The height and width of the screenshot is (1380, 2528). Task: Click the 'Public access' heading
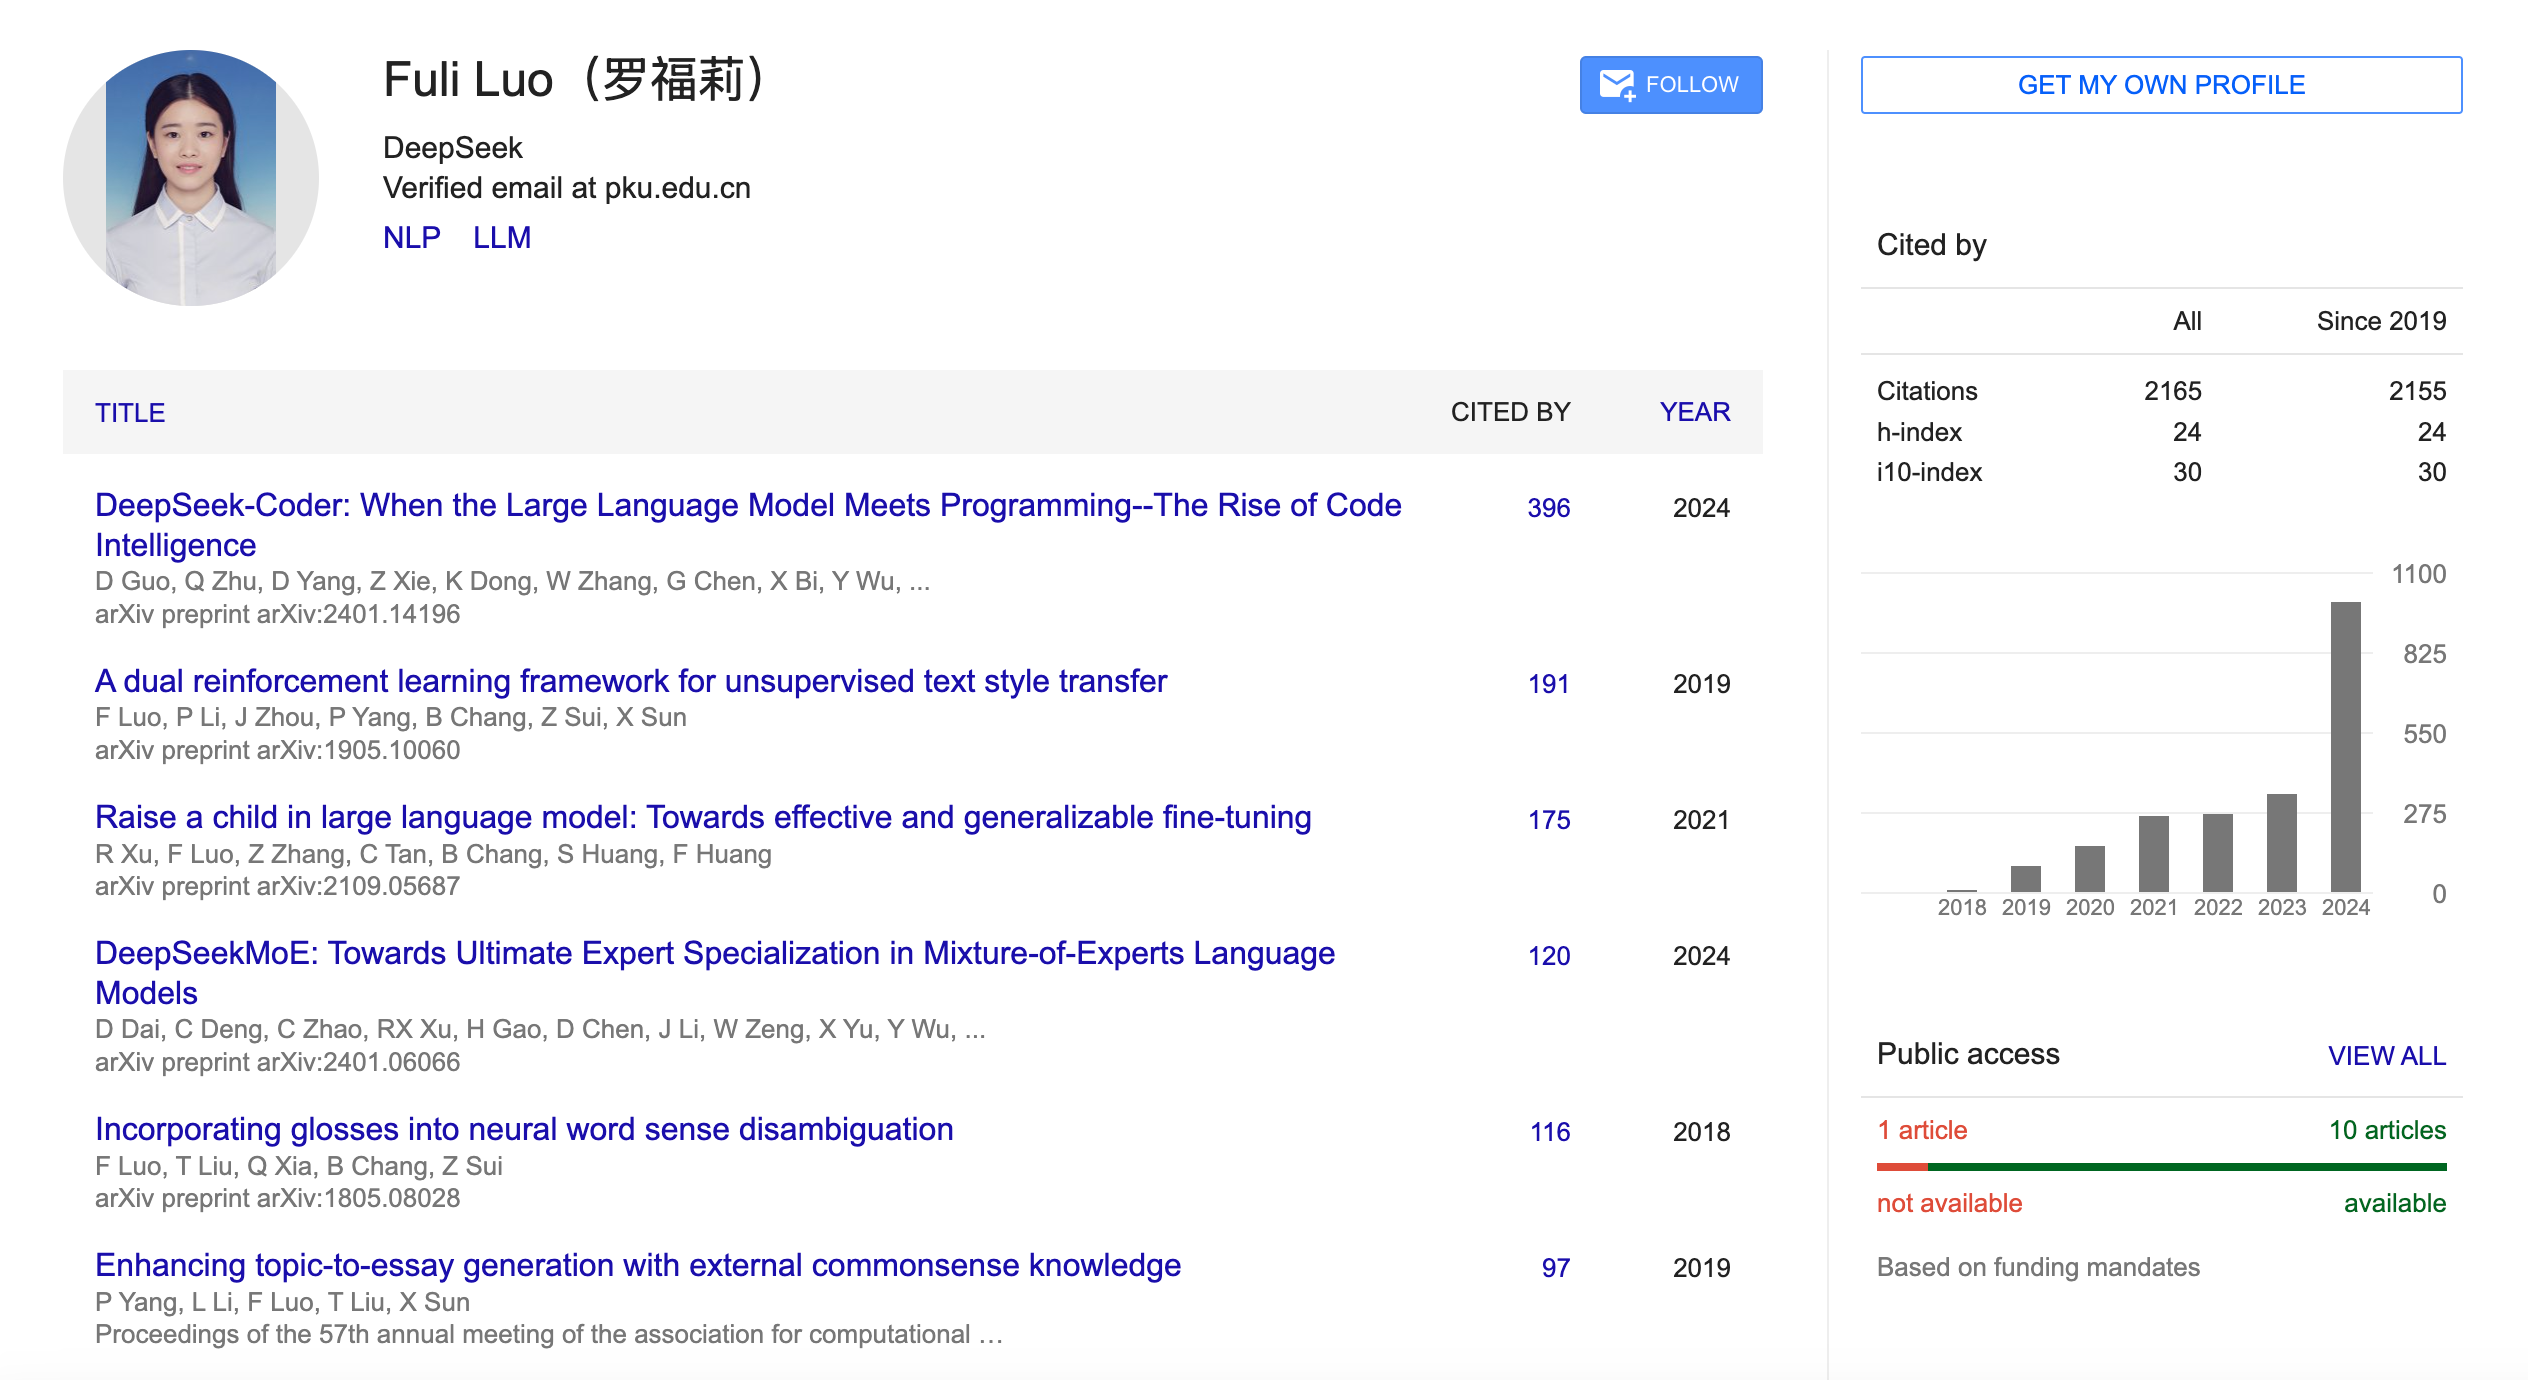click(1968, 1054)
